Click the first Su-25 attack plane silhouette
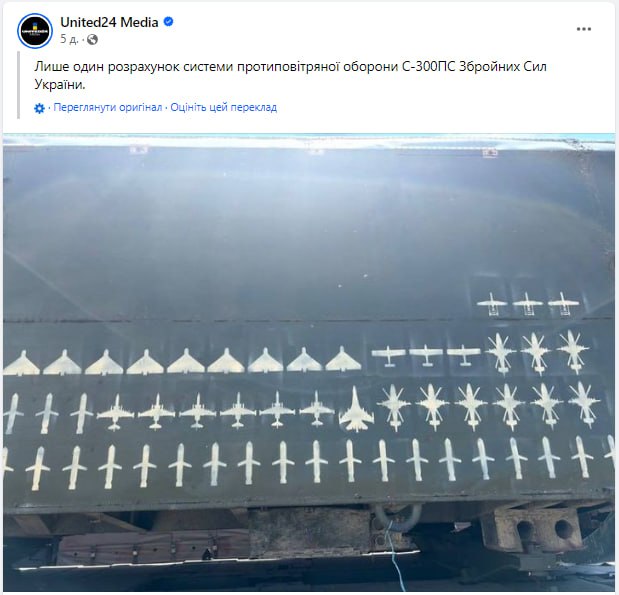This screenshot has height=595, width=619. pyautogui.click(x=116, y=413)
